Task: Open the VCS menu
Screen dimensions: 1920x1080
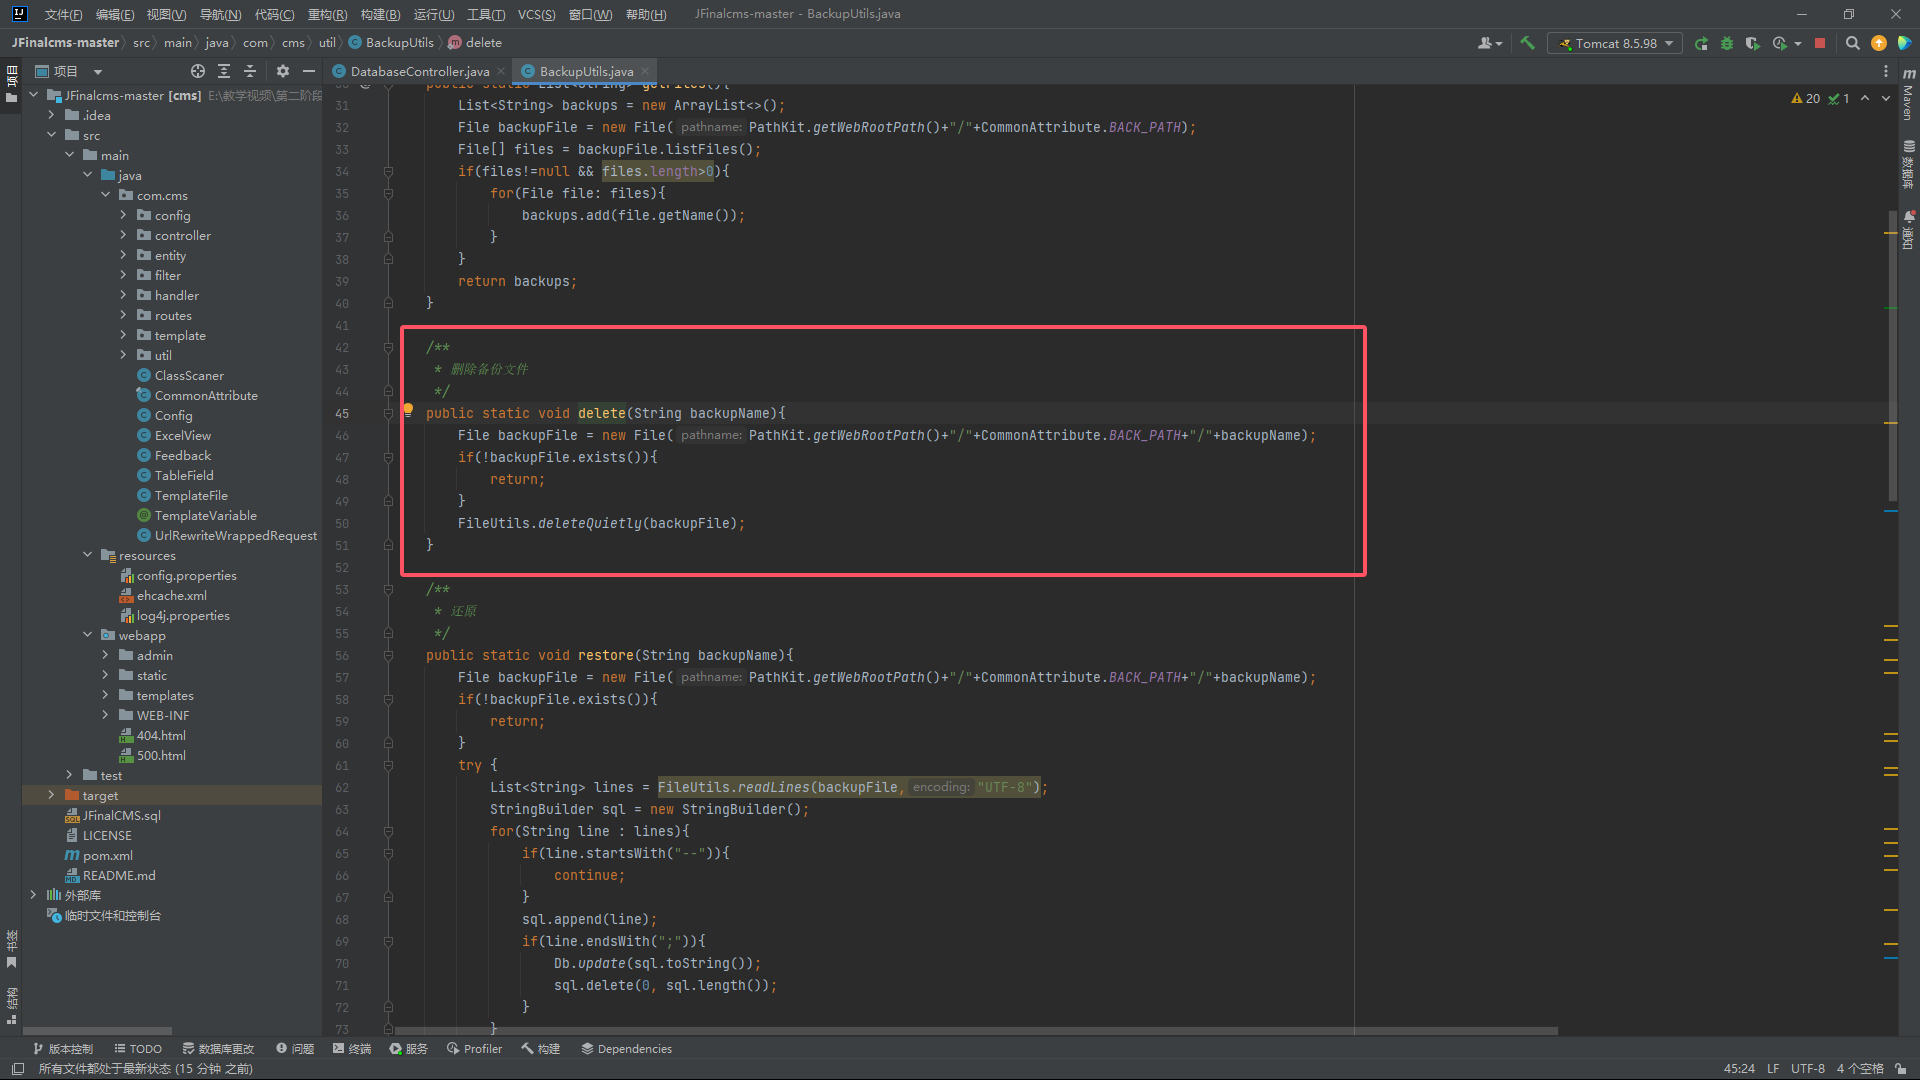Action: [x=536, y=14]
